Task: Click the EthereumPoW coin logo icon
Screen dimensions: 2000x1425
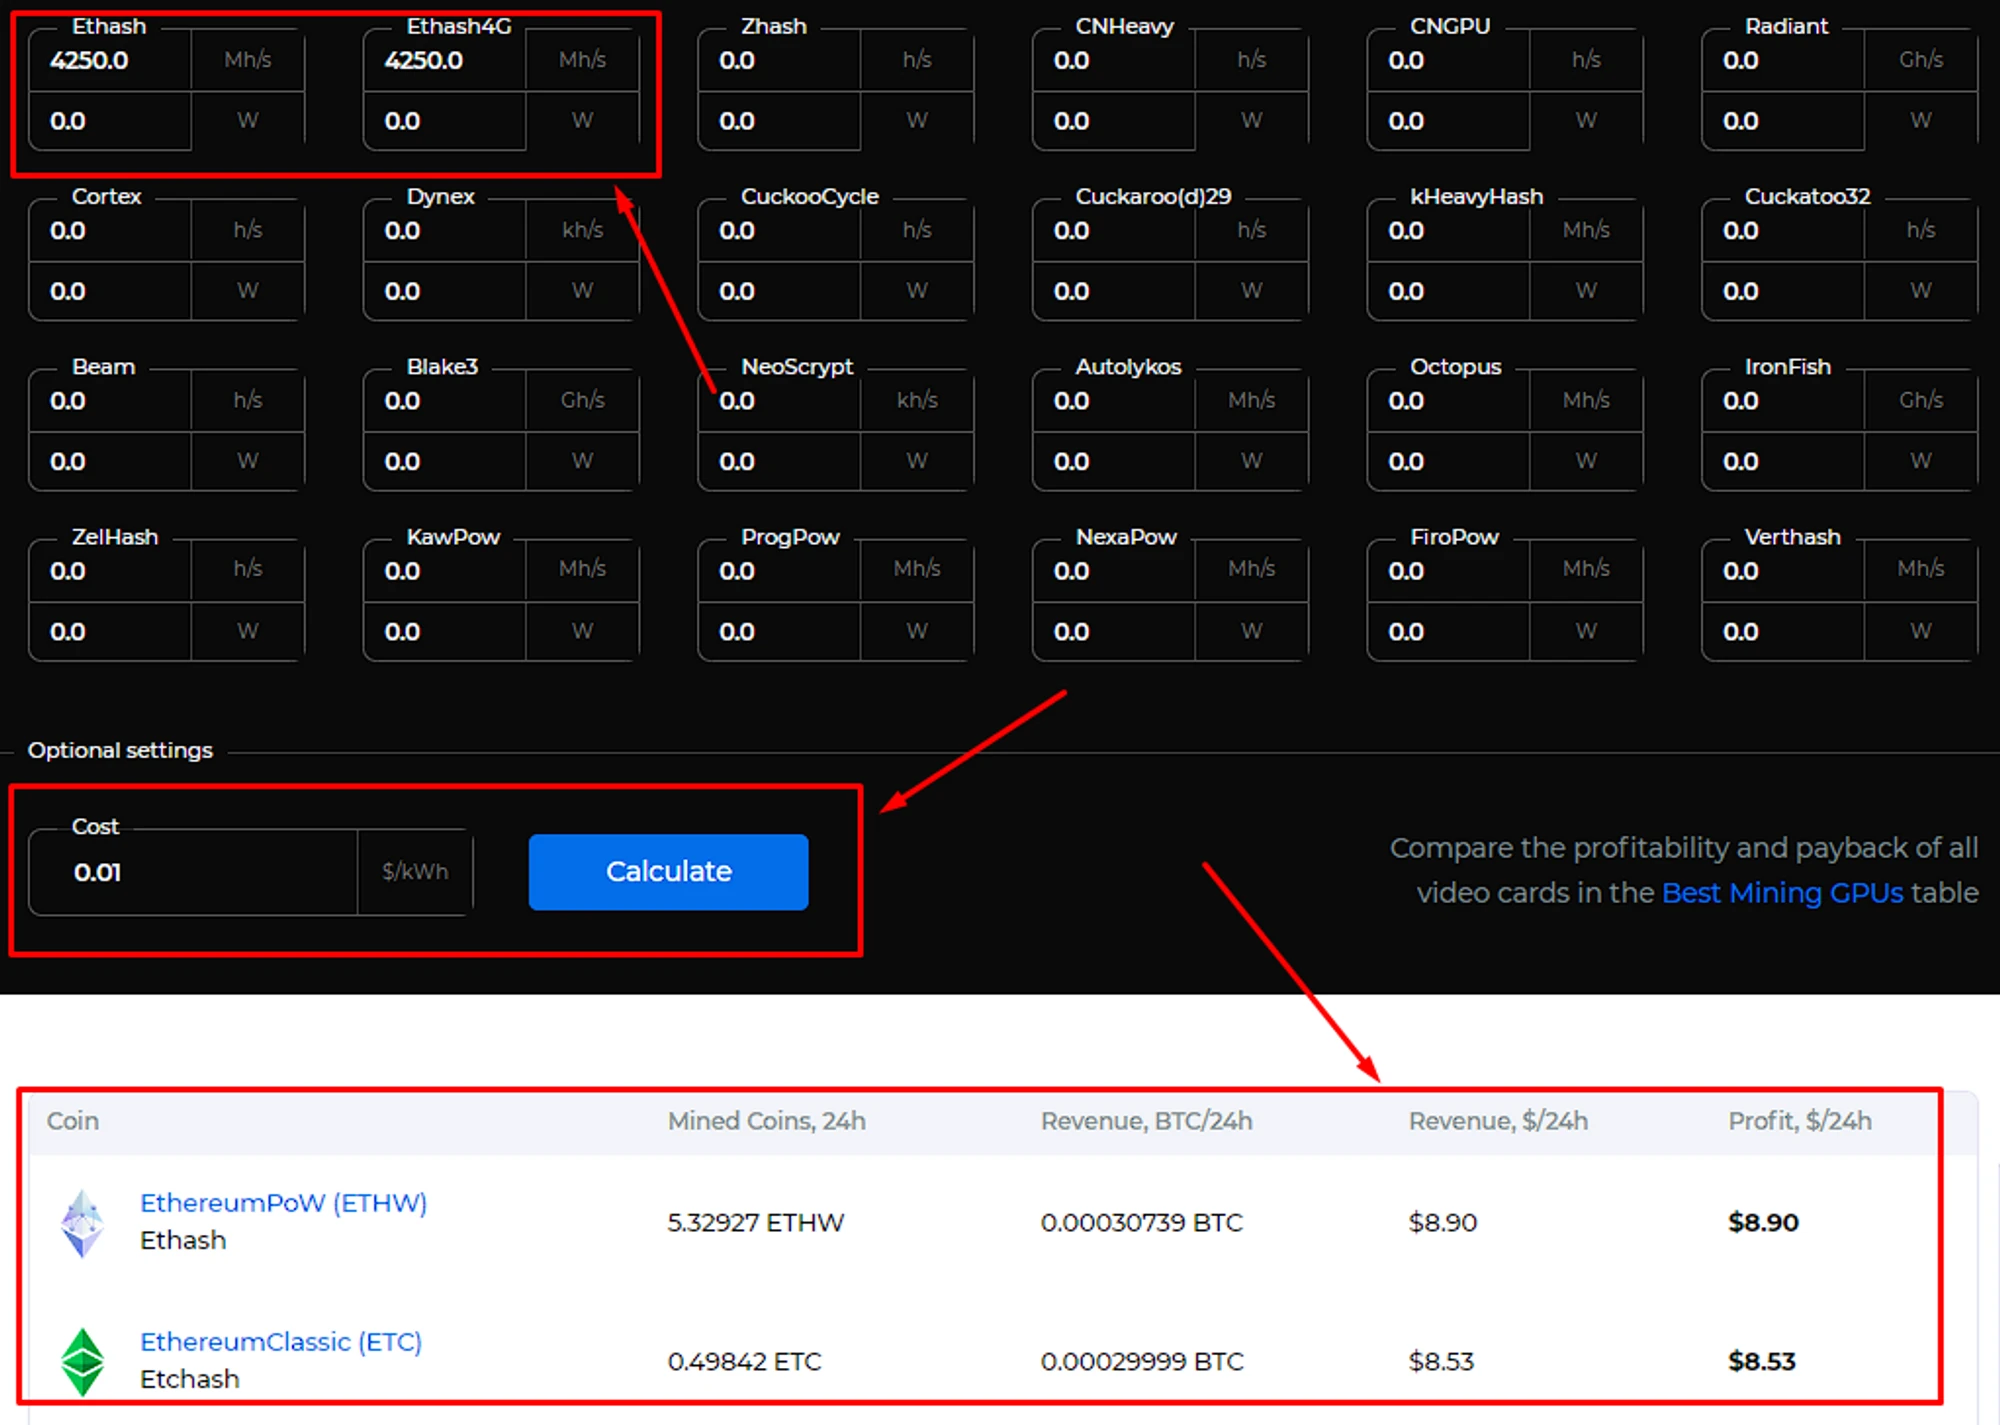Action: 82,1222
